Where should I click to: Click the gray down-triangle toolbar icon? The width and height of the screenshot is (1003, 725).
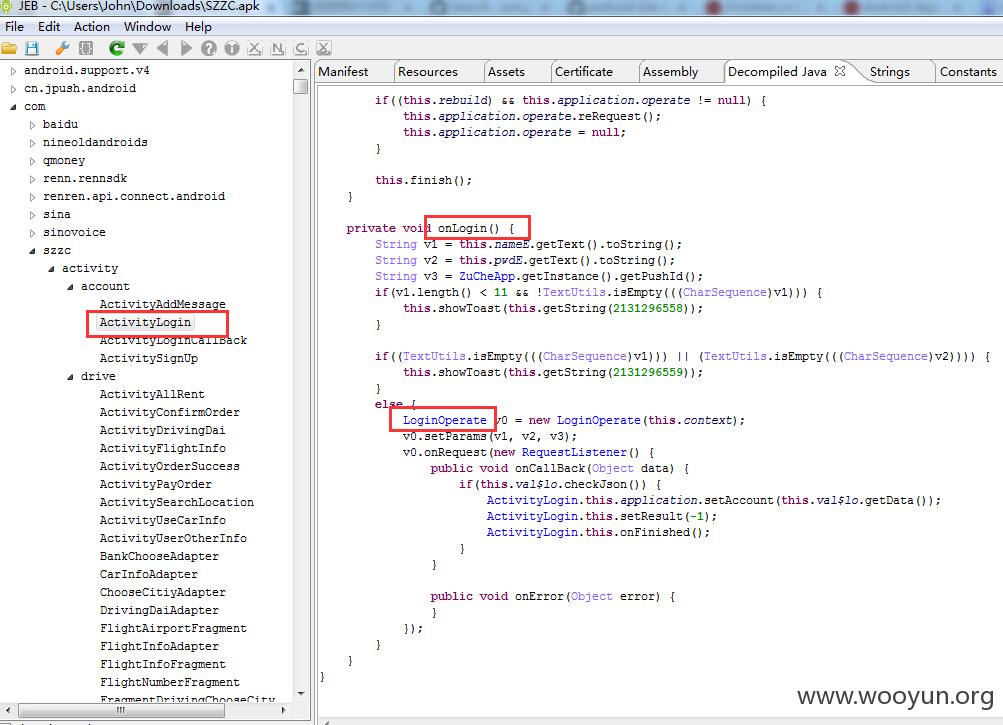click(x=139, y=48)
